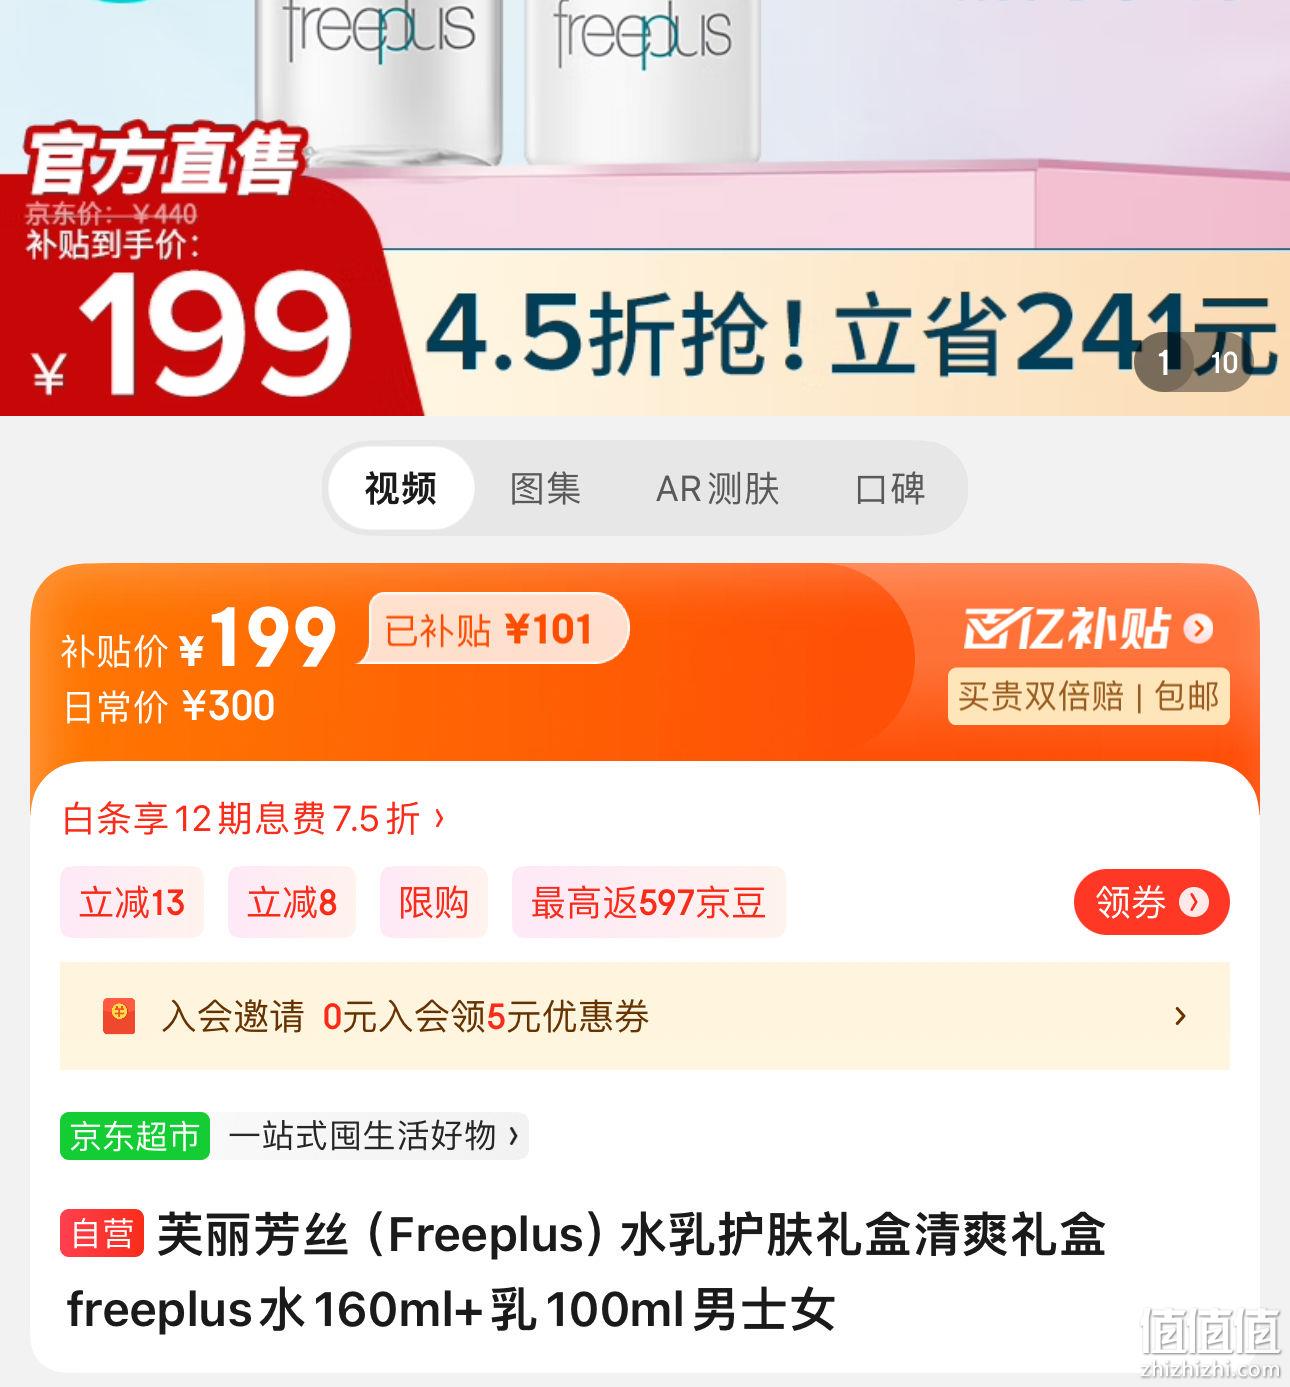1290x1387 pixels.
Task: Expand 白条享12期息费7.5折 details
Action: pos(253,819)
